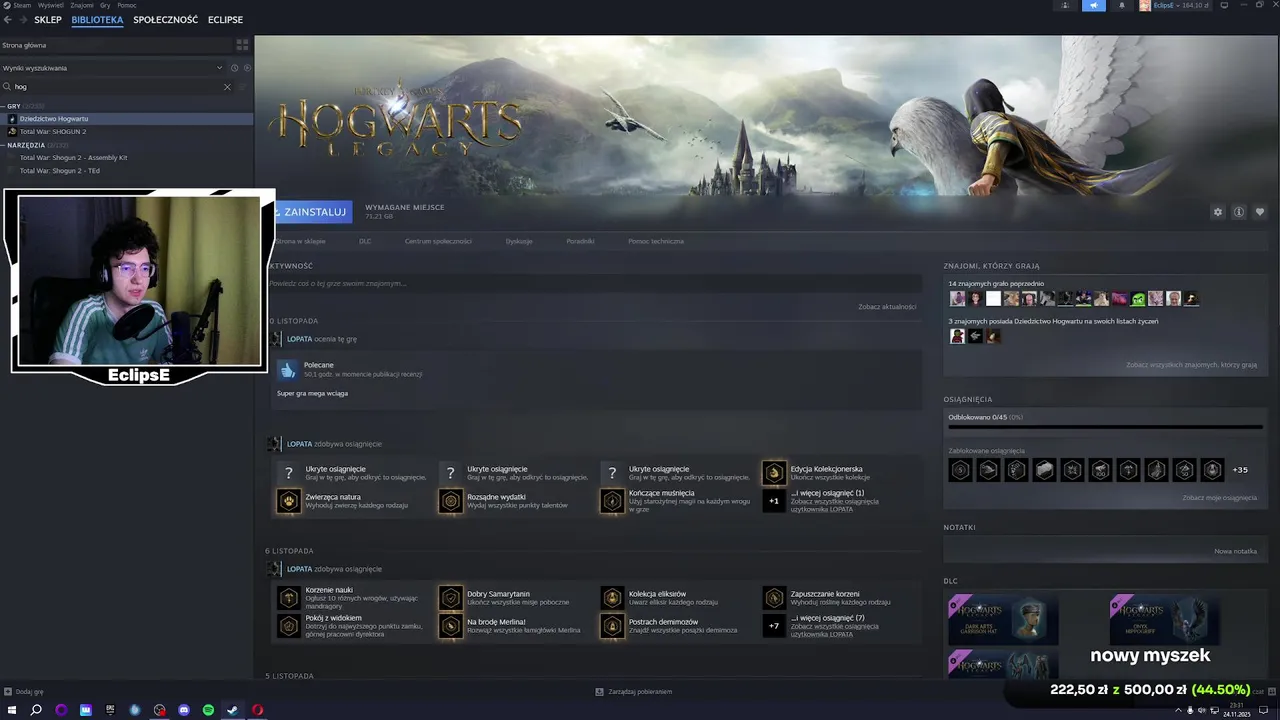Click the recent activity clock filter icon

click(x=234, y=68)
